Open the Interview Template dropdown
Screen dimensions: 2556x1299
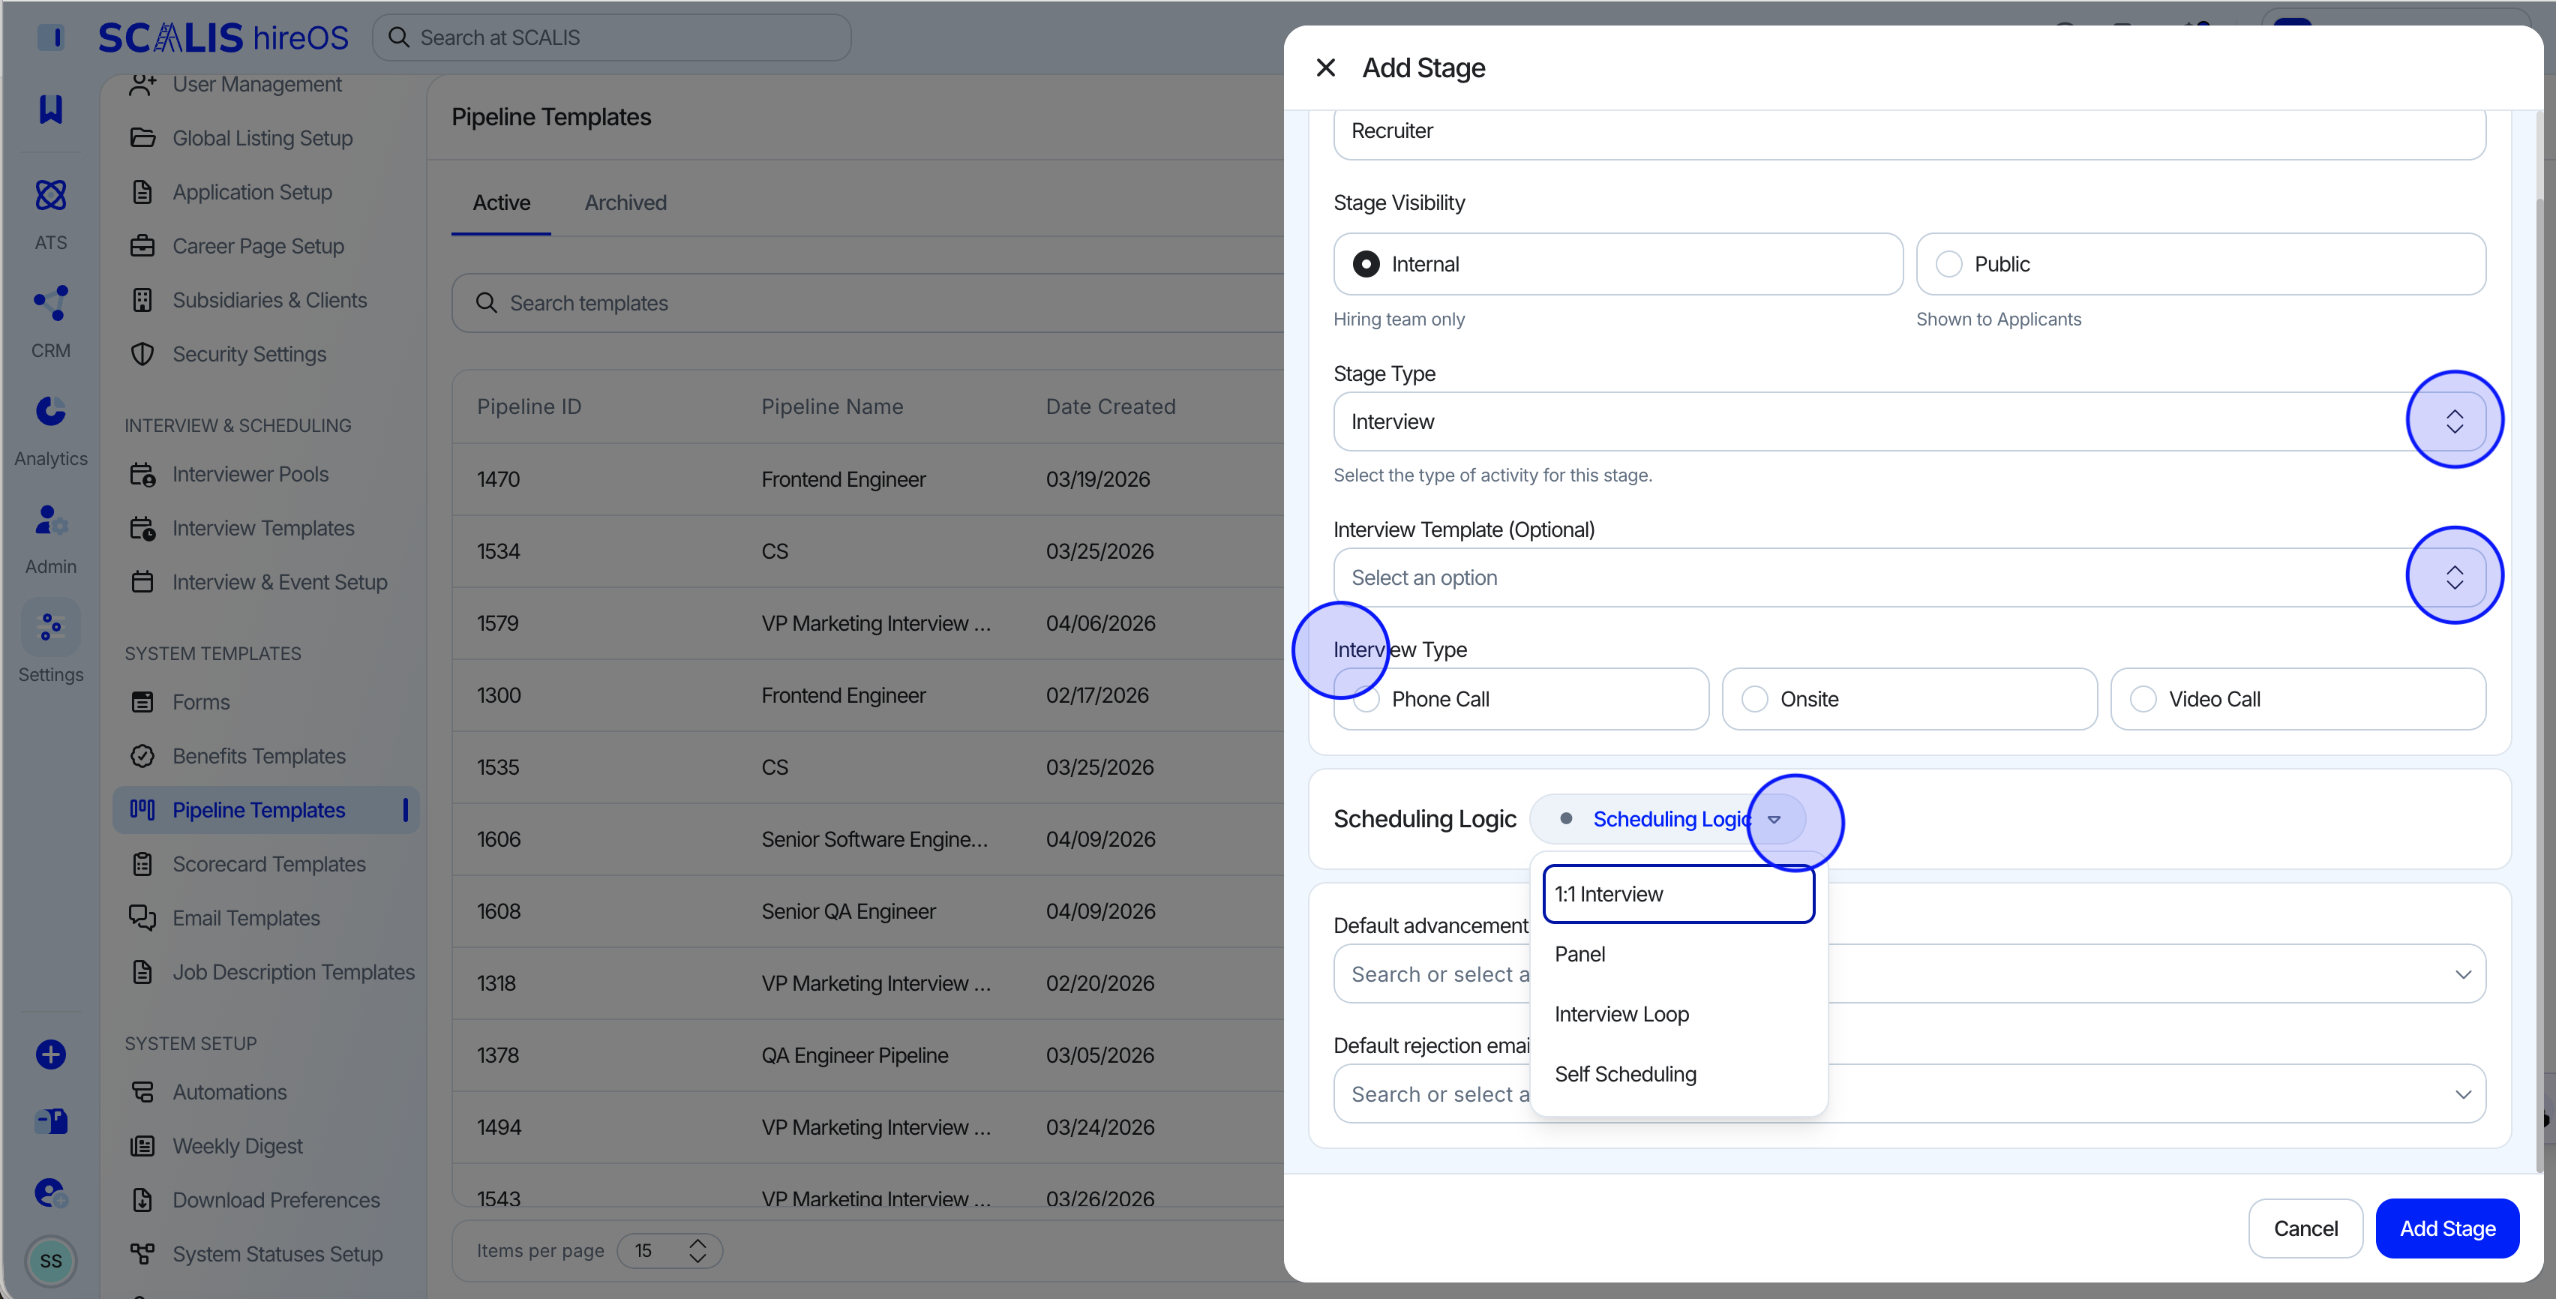[x=1909, y=577]
